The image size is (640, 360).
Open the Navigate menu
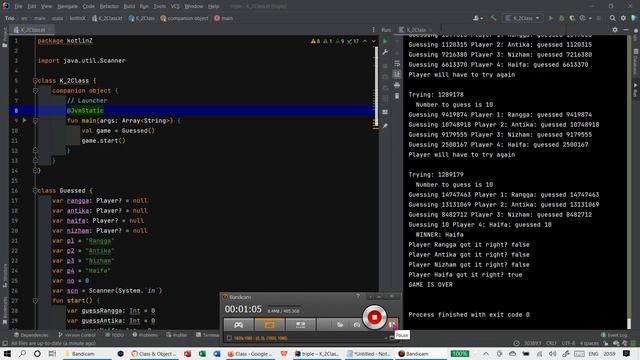pos(67,7)
